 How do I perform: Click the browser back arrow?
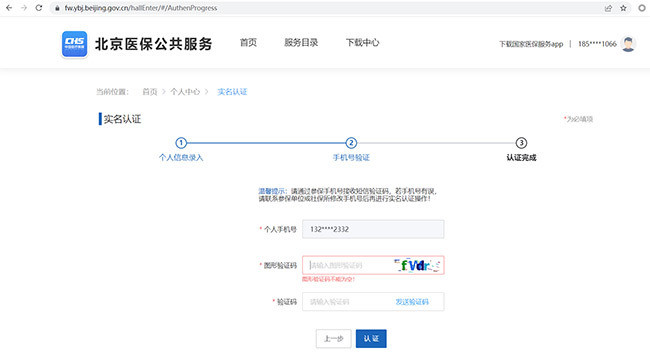click(x=9, y=8)
